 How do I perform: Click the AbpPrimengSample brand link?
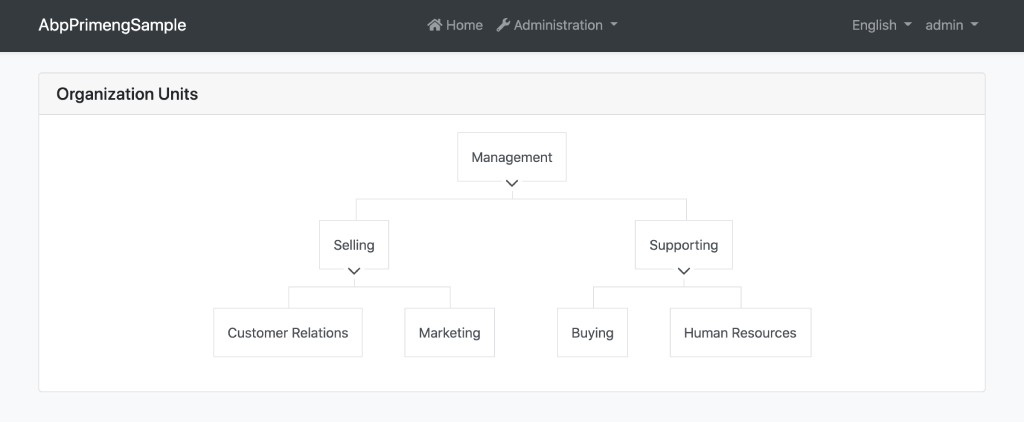[x=112, y=25]
